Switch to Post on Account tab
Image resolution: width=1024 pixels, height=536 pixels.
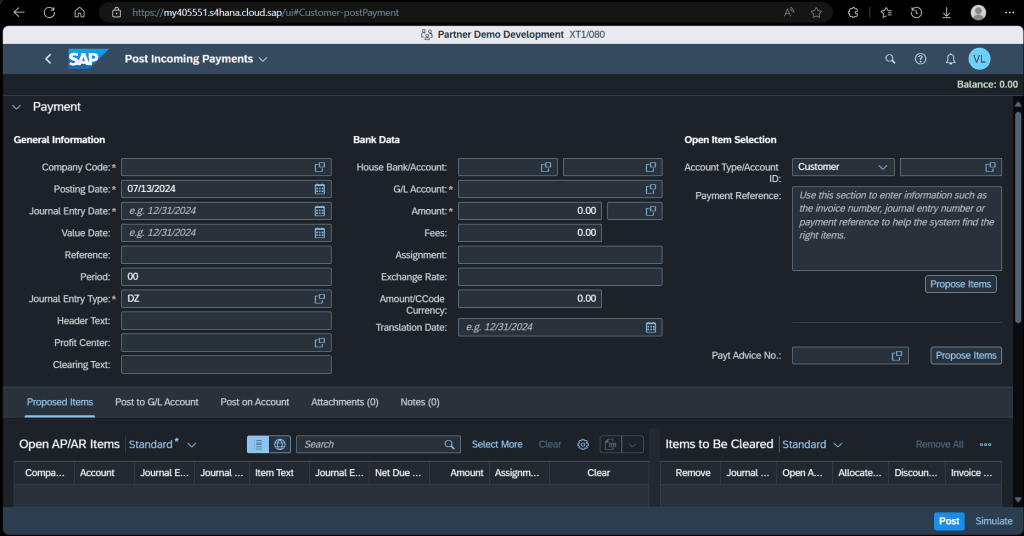click(255, 402)
